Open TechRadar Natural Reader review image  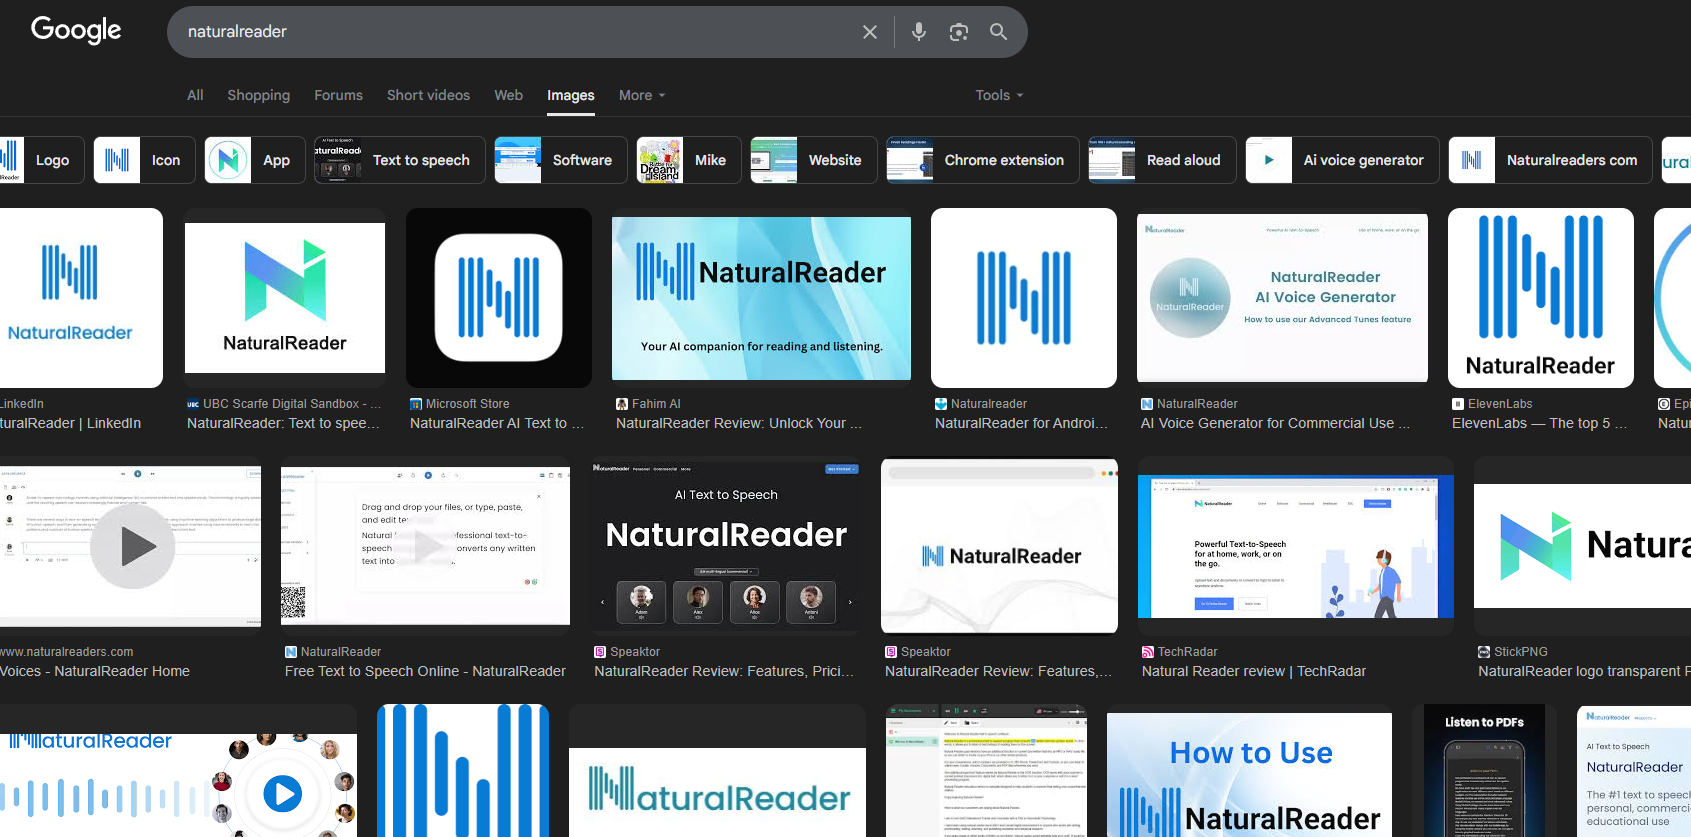(1296, 546)
